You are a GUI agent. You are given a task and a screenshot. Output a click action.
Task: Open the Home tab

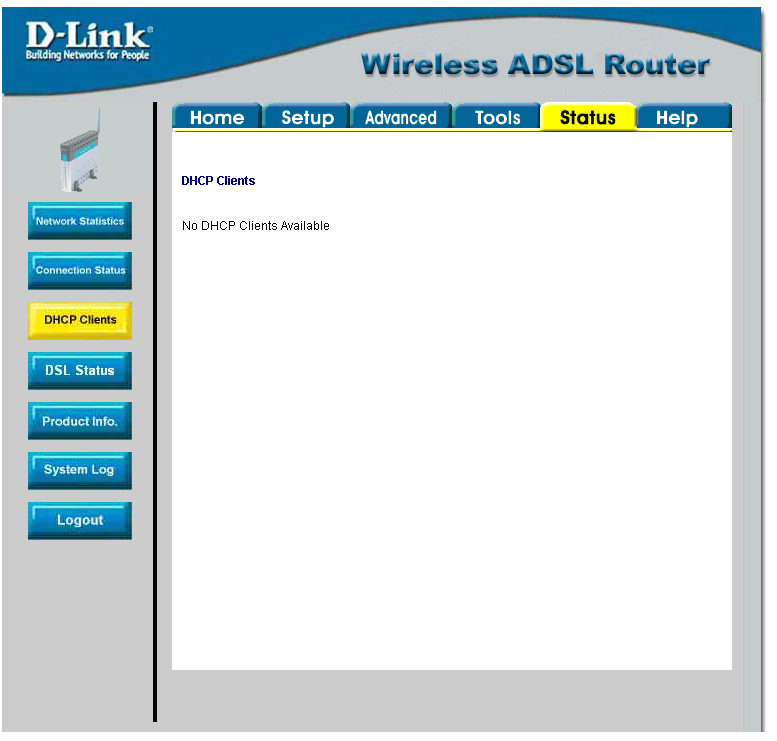coord(217,117)
